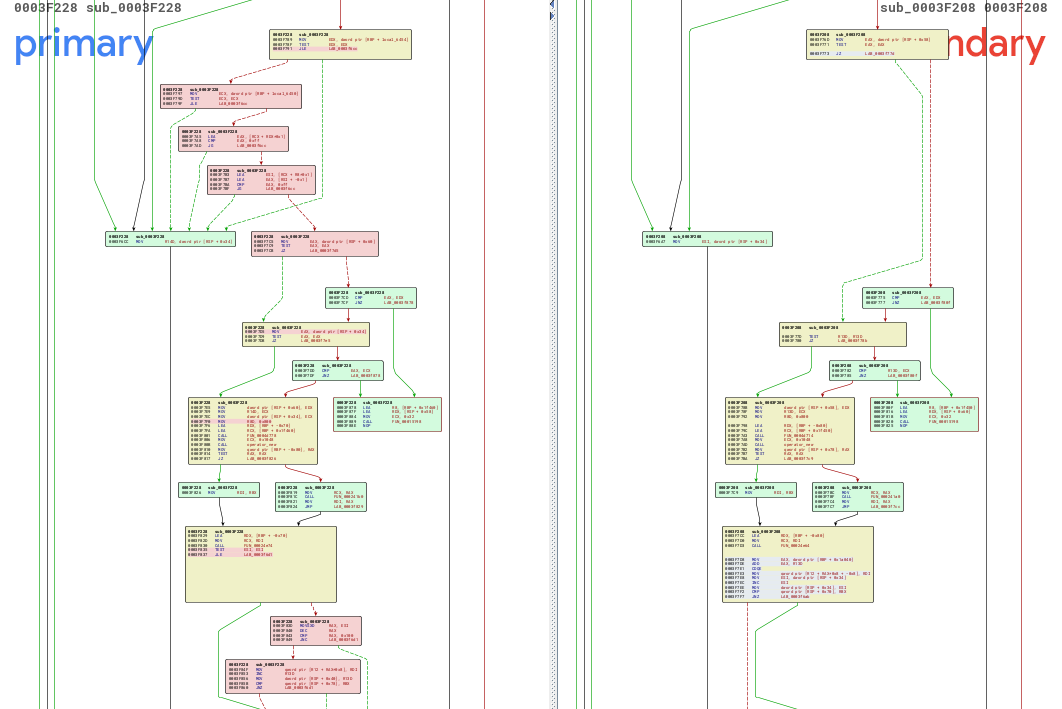The image size is (1062, 709).
Task: Select the pink block with two LEA instructions in primary
Action: point(261,180)
